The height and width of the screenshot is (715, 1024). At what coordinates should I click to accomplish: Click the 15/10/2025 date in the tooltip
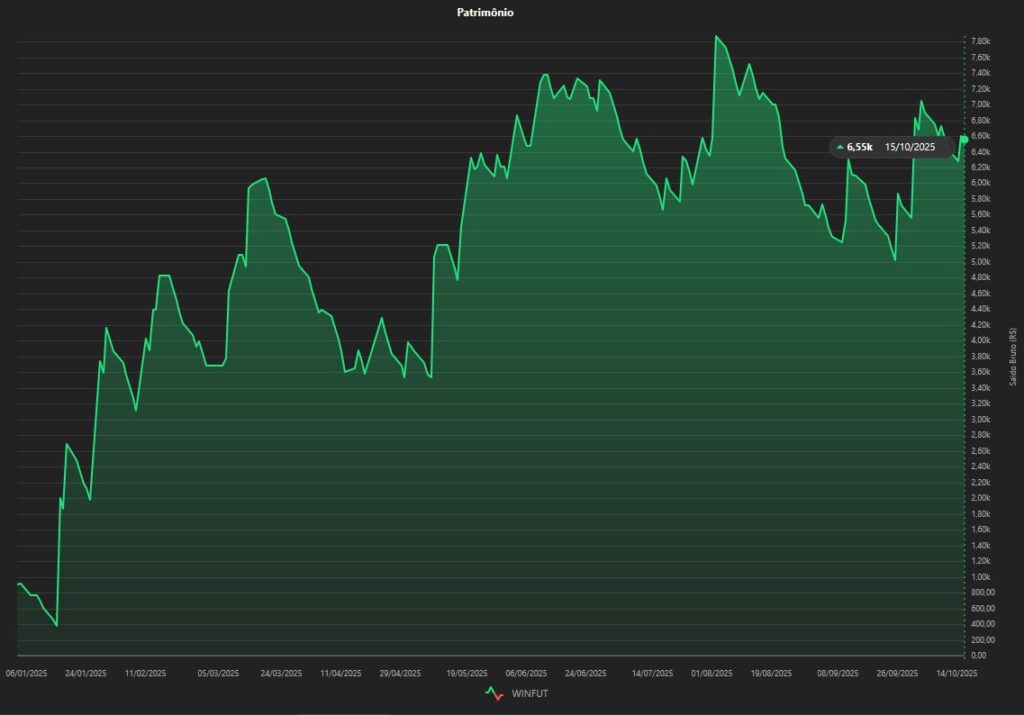tap(910, 147)
